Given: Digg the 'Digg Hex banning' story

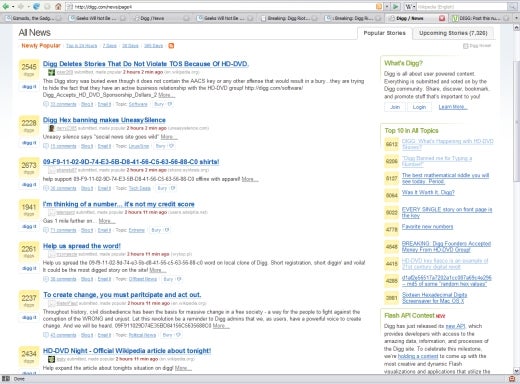Looking at the screenshot, I should [x=29, y=143].
